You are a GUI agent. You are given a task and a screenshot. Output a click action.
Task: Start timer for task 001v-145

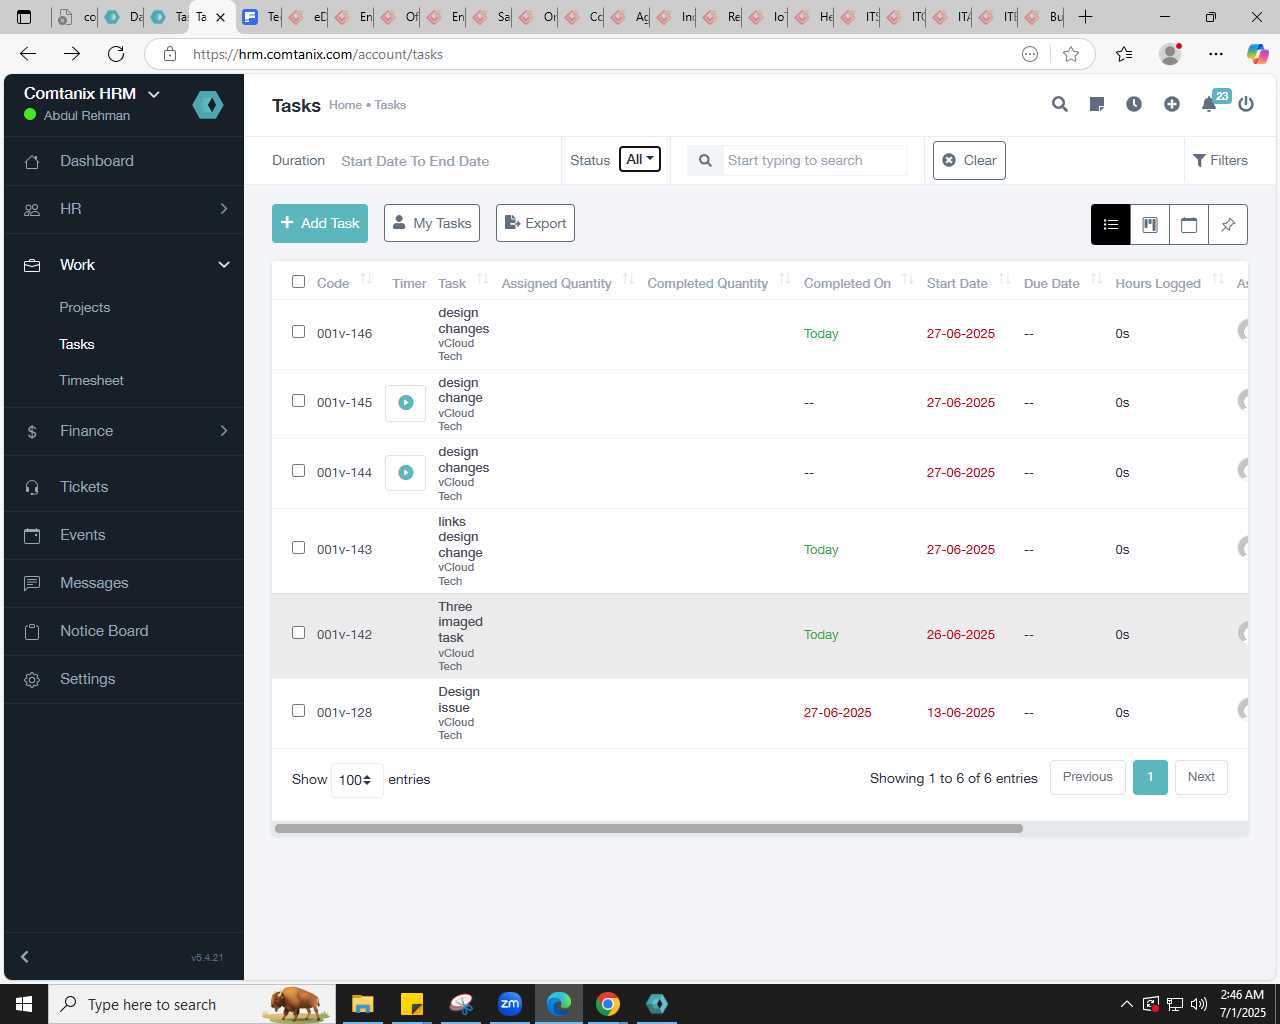(406, 403)
